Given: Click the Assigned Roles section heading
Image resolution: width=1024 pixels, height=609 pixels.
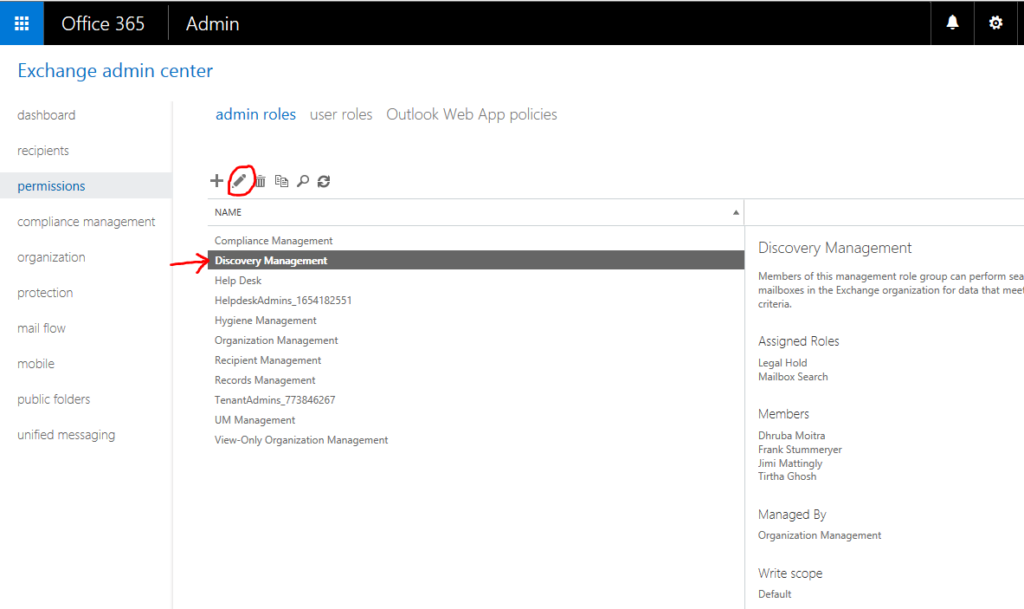Looking at the screenshot, I should click(799, 341).
